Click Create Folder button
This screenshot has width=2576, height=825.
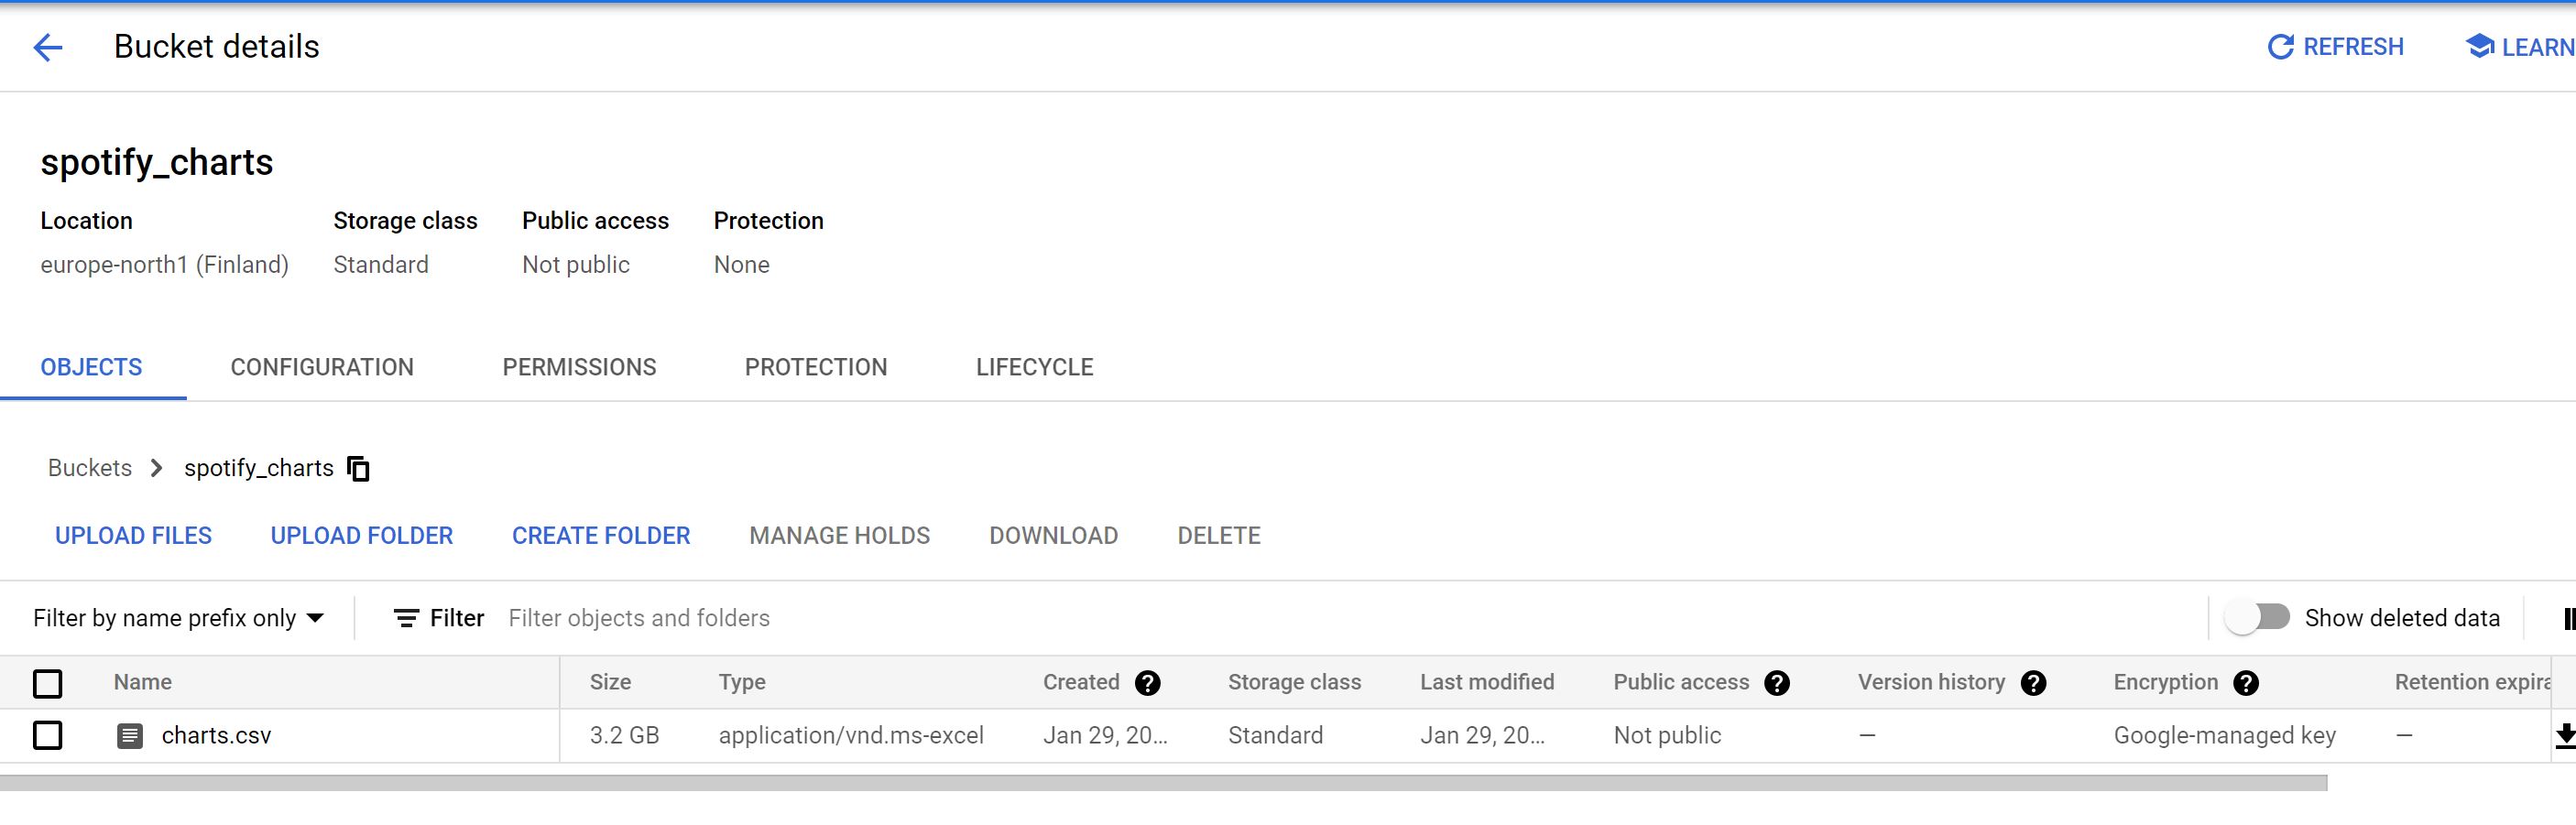[601, 536]
